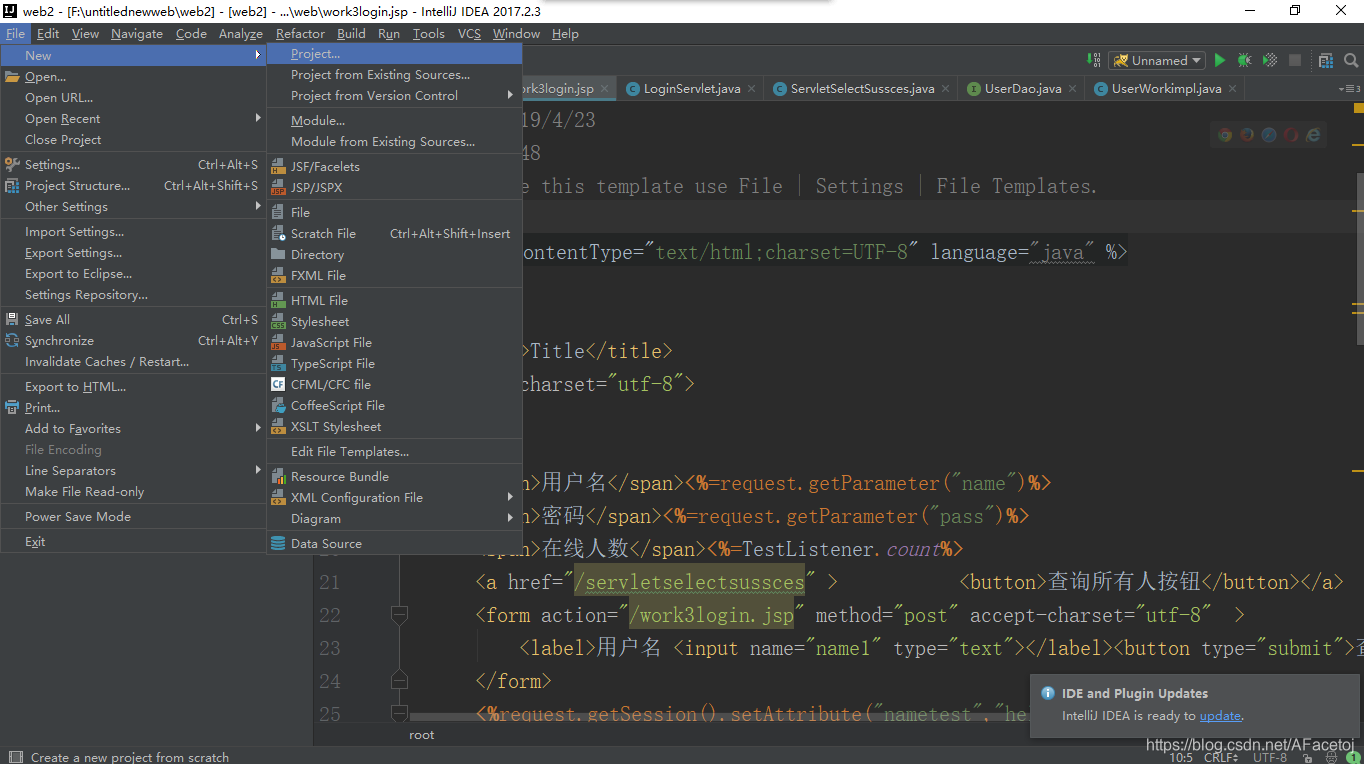The height and width of the screenshot is (764, 1364).
Task: Open Settings... from File menu
Action: click(134, 165)
